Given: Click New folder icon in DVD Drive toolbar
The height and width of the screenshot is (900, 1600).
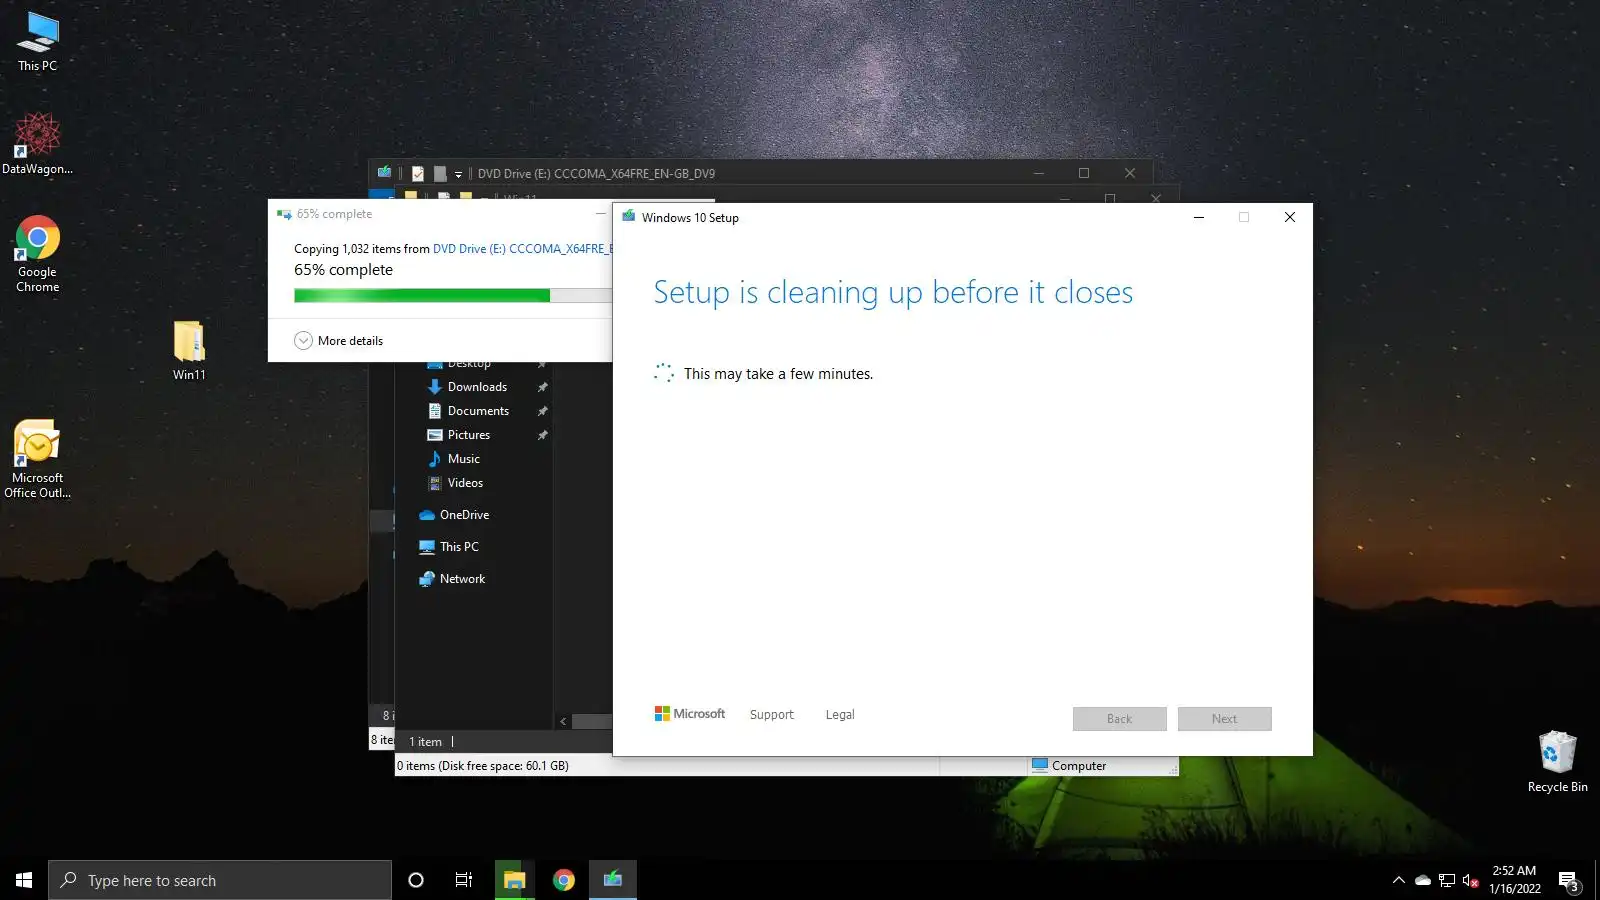Looking at the screenshot, I should (x=440, y=173).
